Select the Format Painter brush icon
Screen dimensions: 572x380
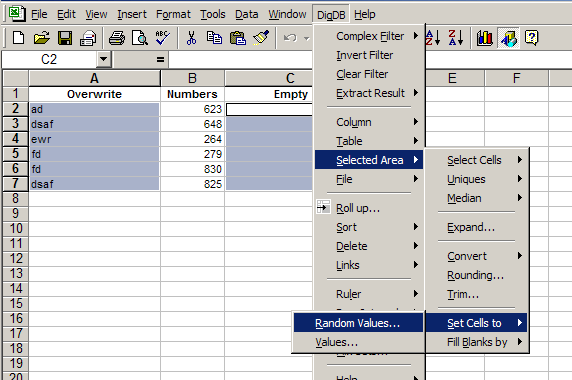point(261,38)
